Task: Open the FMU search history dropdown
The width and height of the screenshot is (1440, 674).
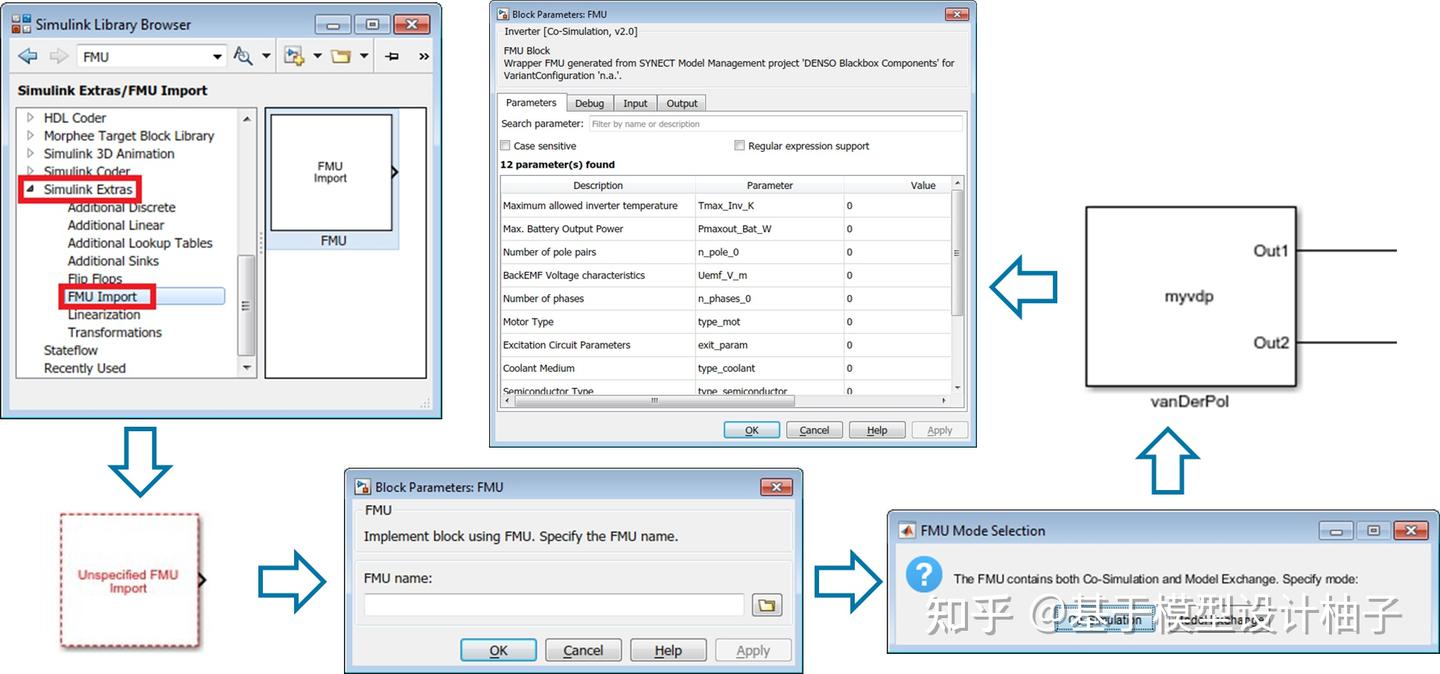Action: 217,56
